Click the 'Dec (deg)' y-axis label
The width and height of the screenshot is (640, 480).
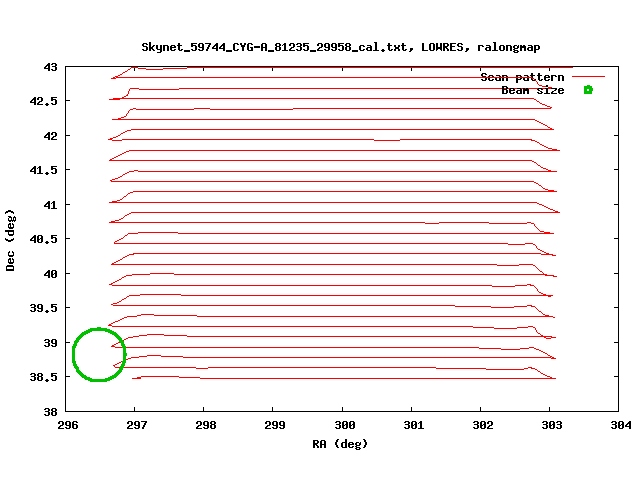[x=10, y=240]
